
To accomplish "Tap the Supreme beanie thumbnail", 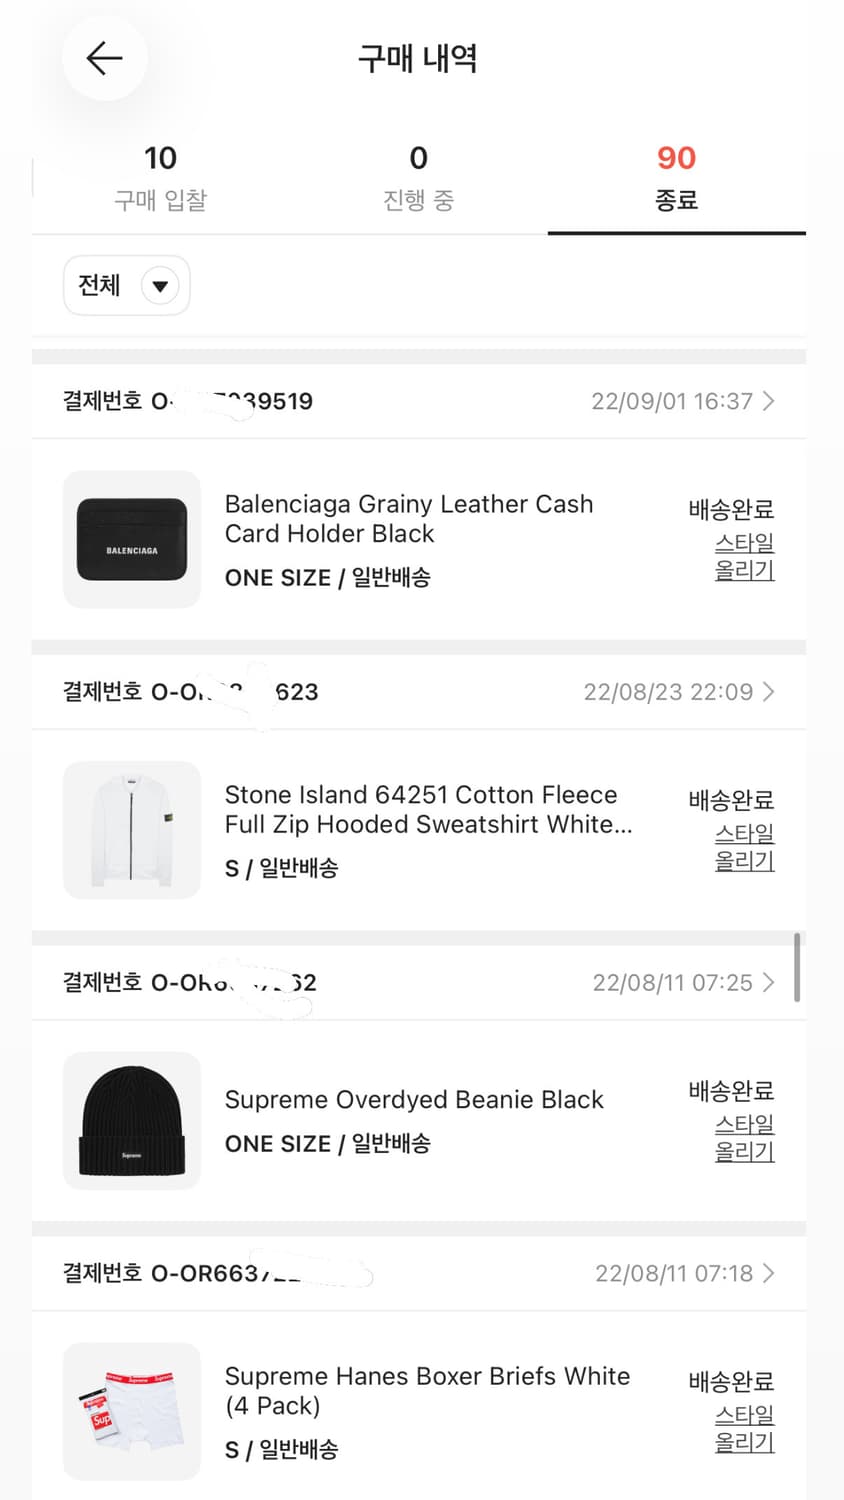I will click(132, 1121).
